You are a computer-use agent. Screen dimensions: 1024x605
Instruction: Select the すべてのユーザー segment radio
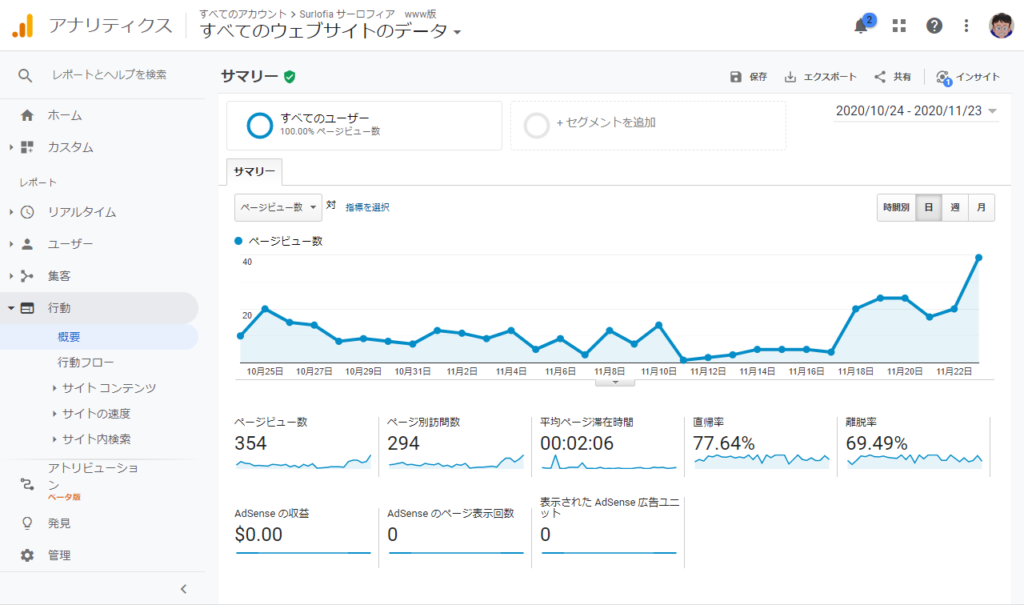tap(259, 125)
